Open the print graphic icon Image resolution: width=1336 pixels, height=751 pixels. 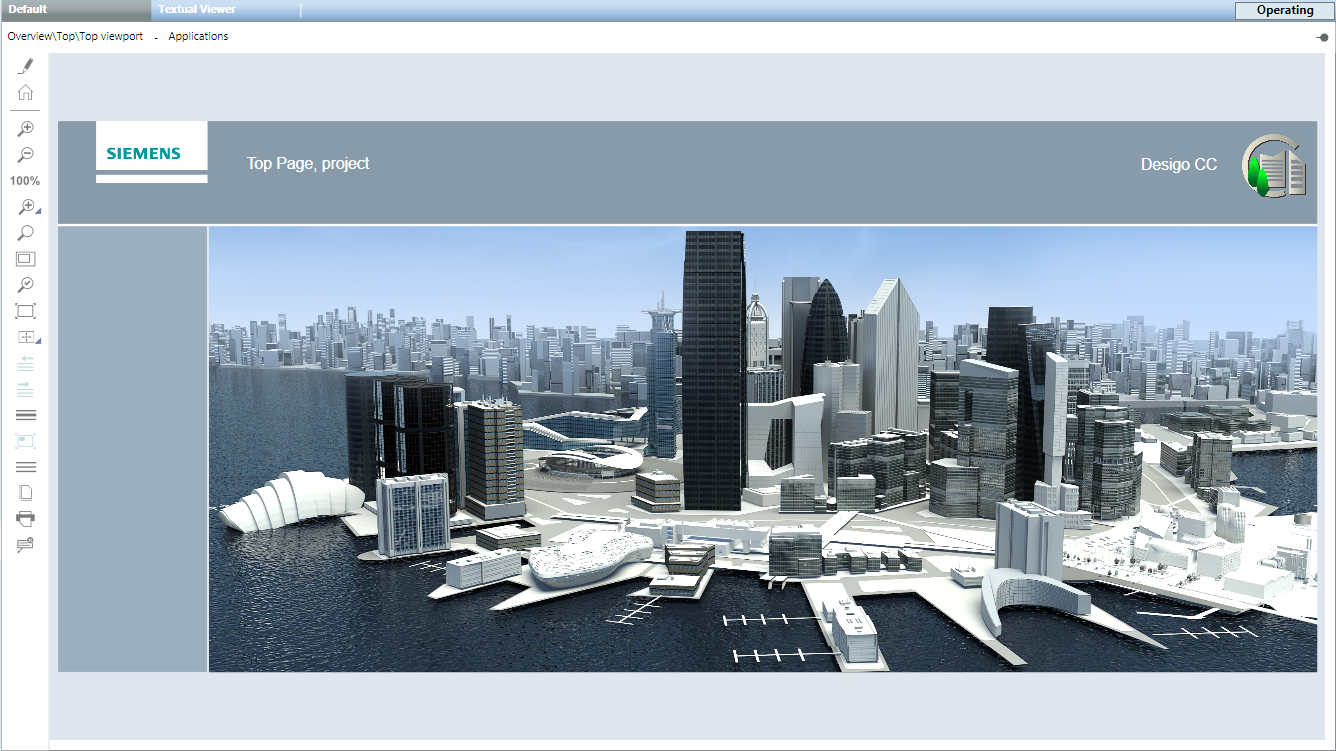[24, 518]
